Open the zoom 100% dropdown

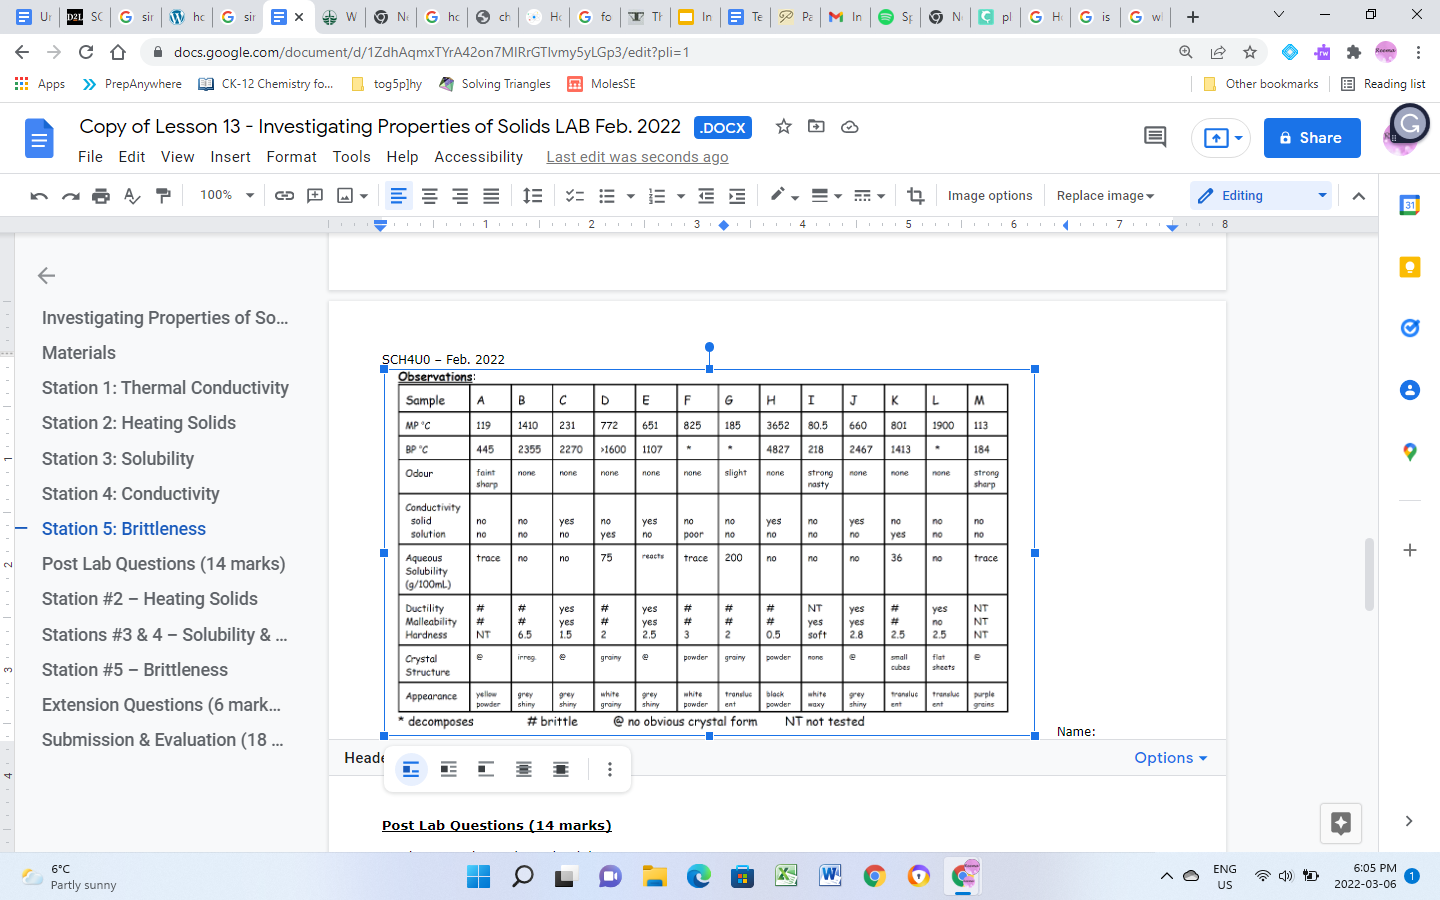click(x=227, y=196)
